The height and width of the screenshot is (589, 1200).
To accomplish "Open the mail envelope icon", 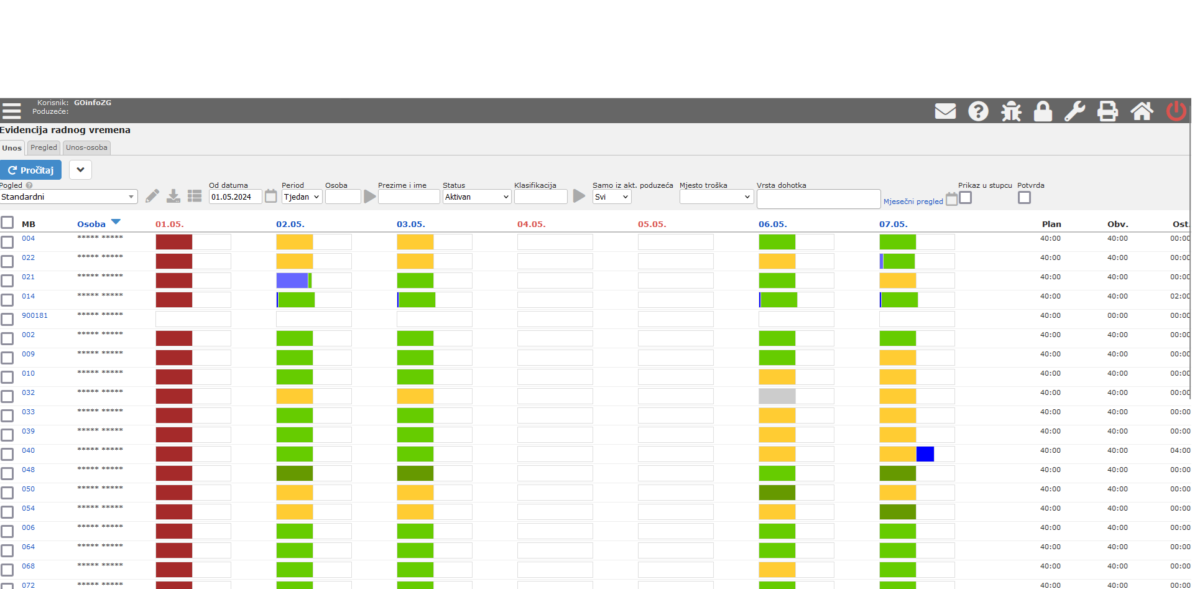I will click(x=945, y=111).
